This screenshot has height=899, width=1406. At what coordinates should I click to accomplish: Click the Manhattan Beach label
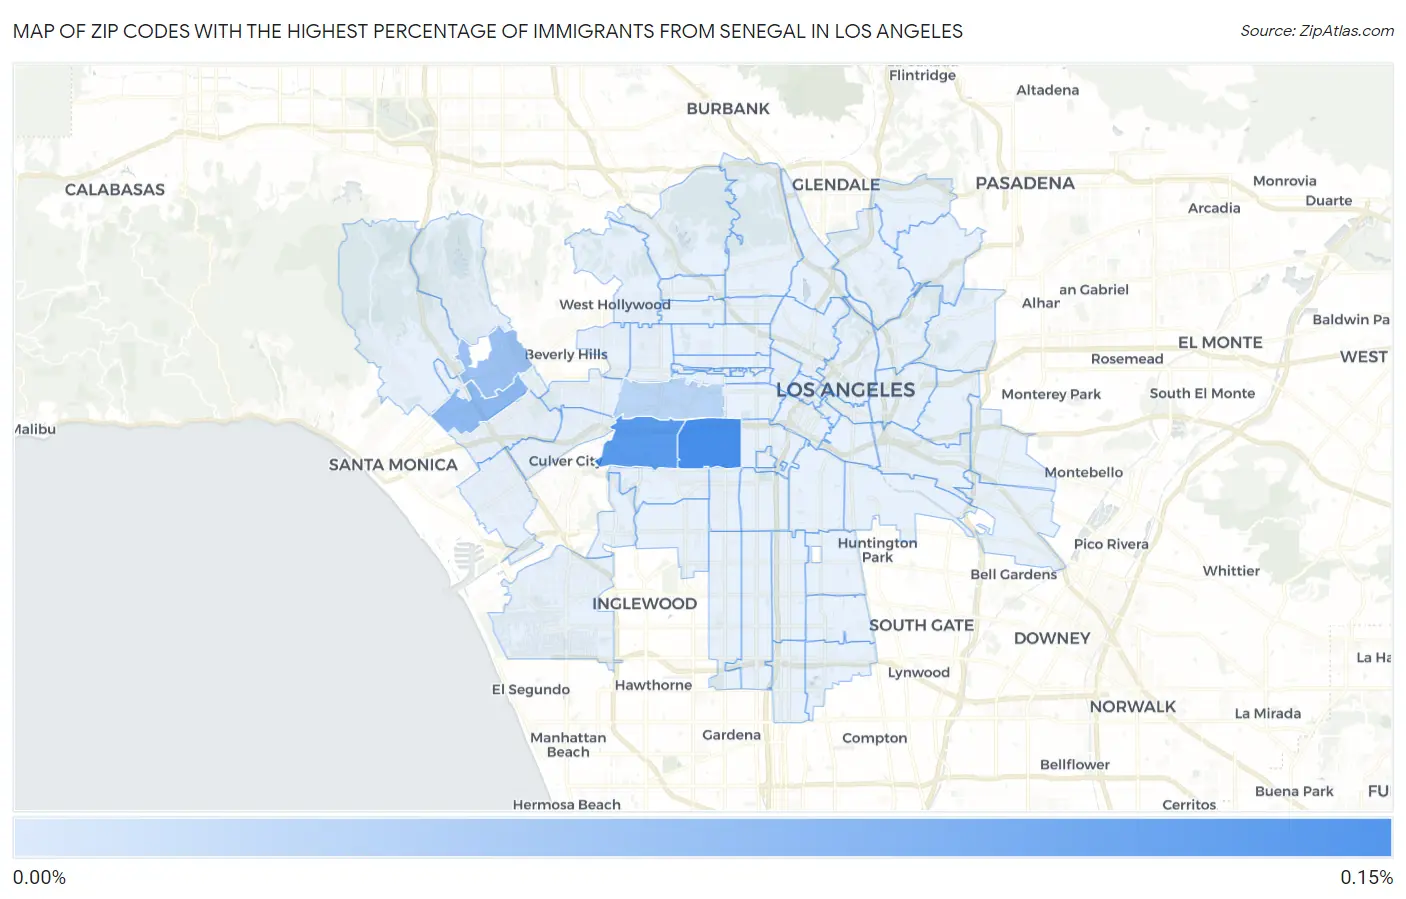[x=568, y=745]
